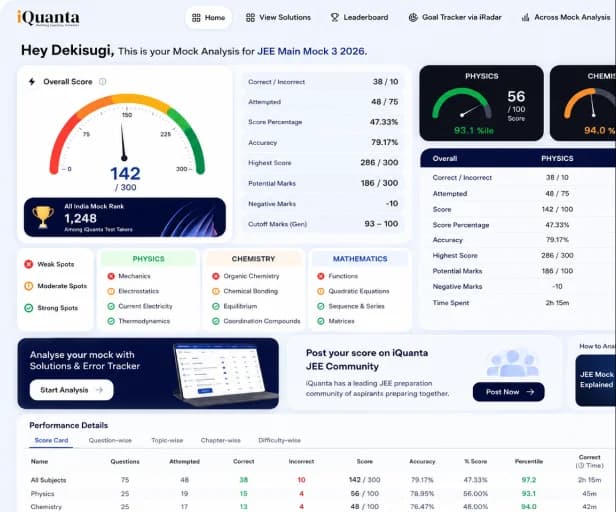
Task: Click the Accuracy column header
Action: [x=422, y=461]
